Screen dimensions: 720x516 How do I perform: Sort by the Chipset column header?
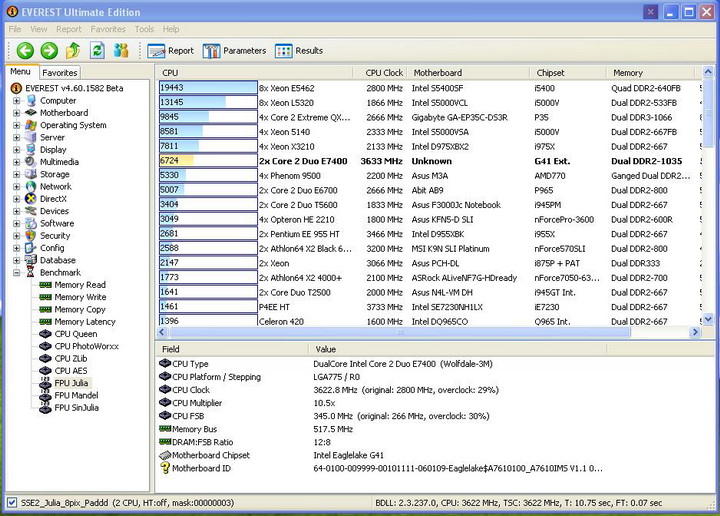(x=568, y=73)
